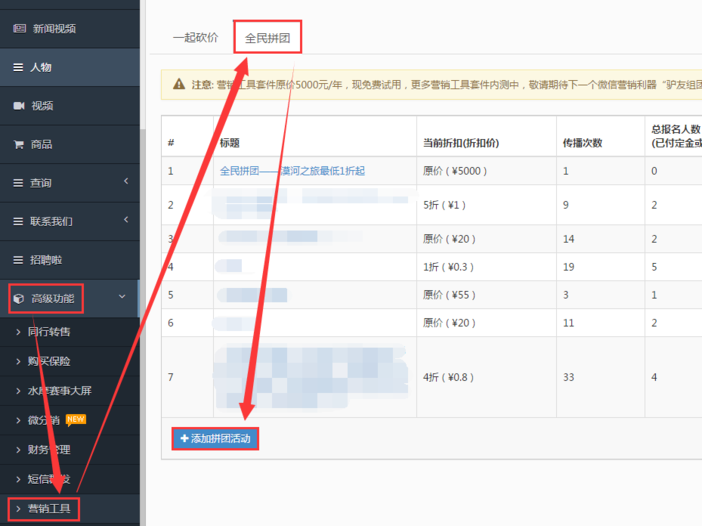Viewport: 702px width, 526px height.
Task: Click the shopping cart icon for 商品
Action: [x=18, y=144]
